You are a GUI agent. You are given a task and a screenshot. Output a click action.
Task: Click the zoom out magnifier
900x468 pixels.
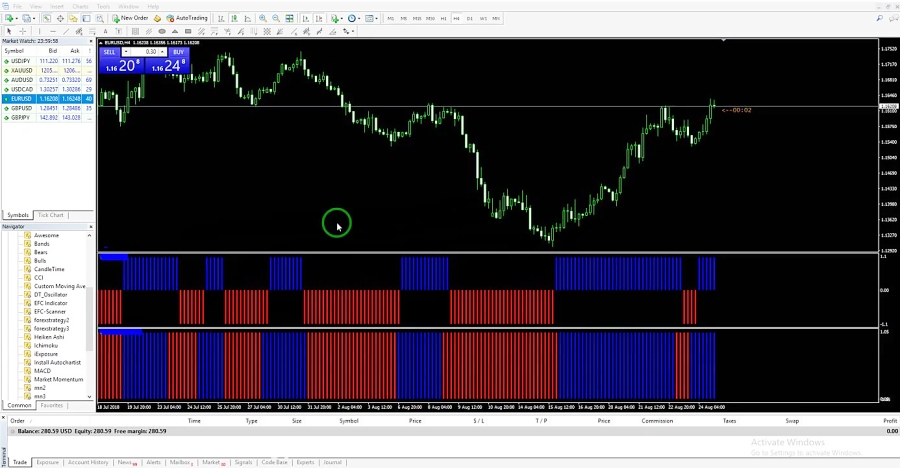tap(276, 18)
